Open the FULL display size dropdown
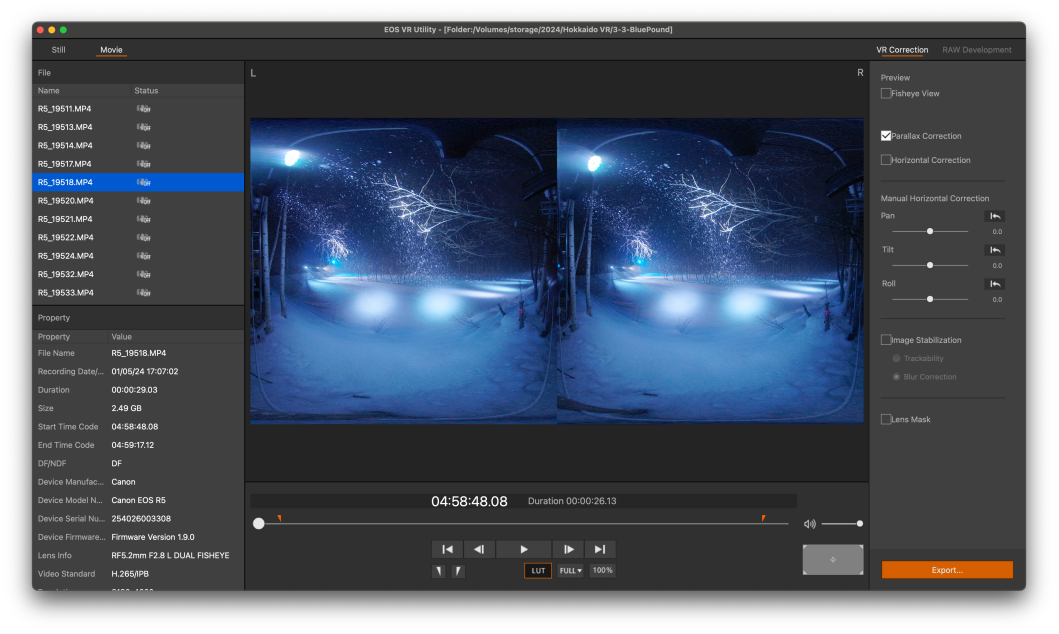This screenshot has width=1059, height=634. [x=571, y=571]
